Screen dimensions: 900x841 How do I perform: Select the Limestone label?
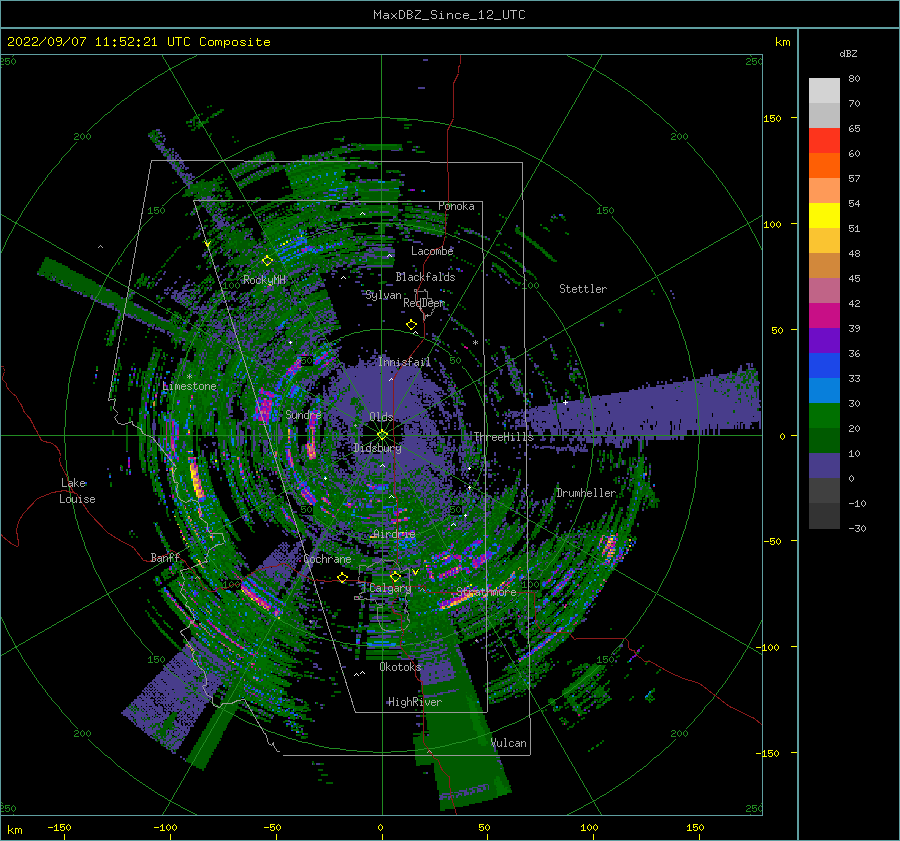click(x=189, y=386)
